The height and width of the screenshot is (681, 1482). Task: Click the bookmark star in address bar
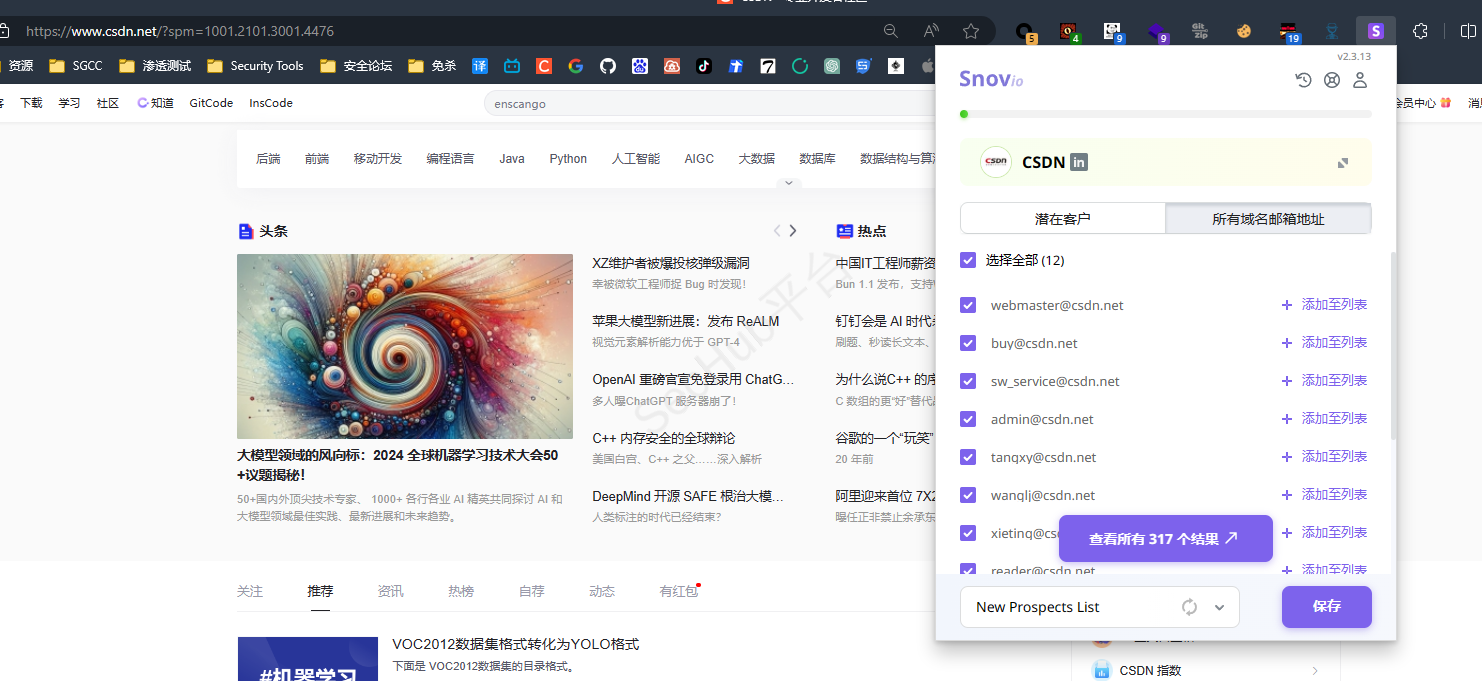click(x=970, y=31)
